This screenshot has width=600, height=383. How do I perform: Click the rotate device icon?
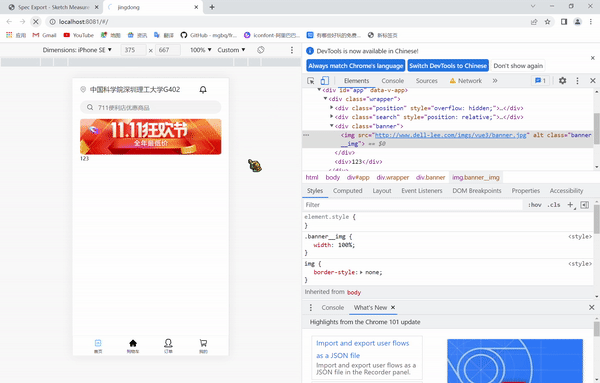261,50
